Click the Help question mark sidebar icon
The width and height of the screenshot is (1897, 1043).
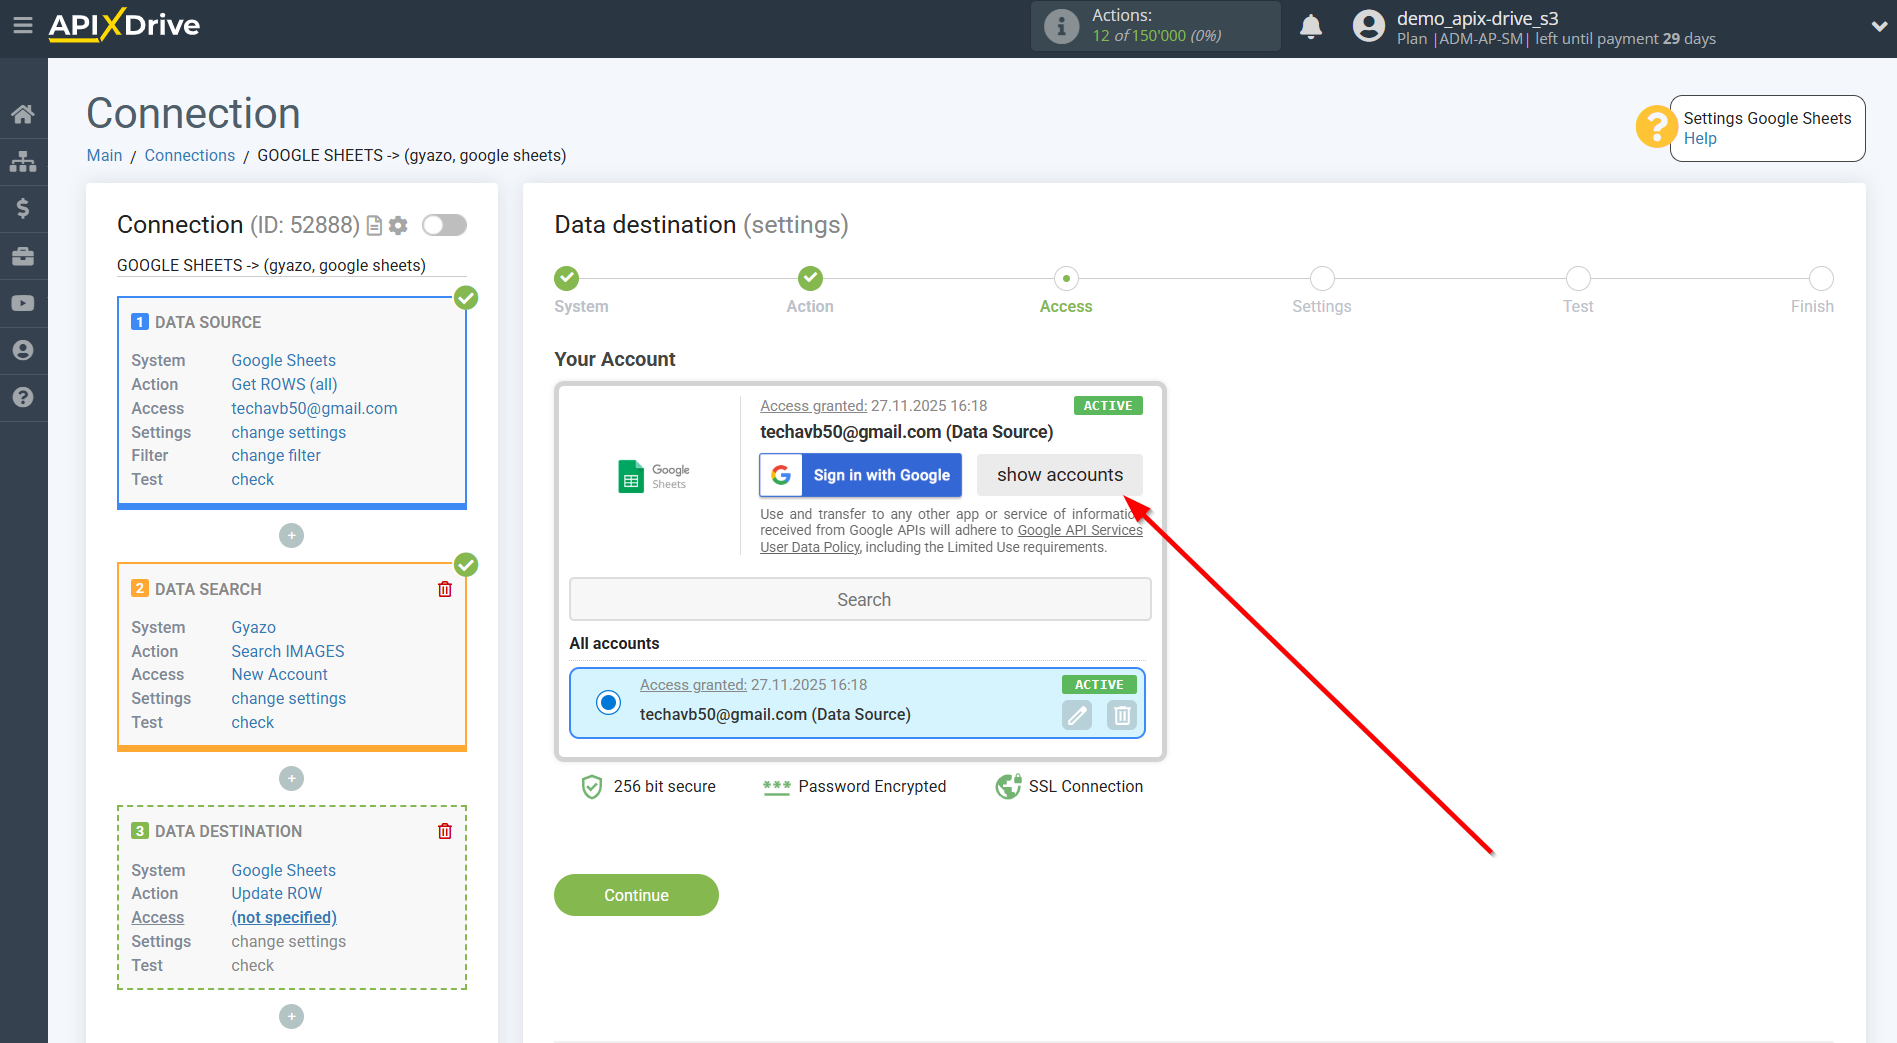tap(23, 398)
